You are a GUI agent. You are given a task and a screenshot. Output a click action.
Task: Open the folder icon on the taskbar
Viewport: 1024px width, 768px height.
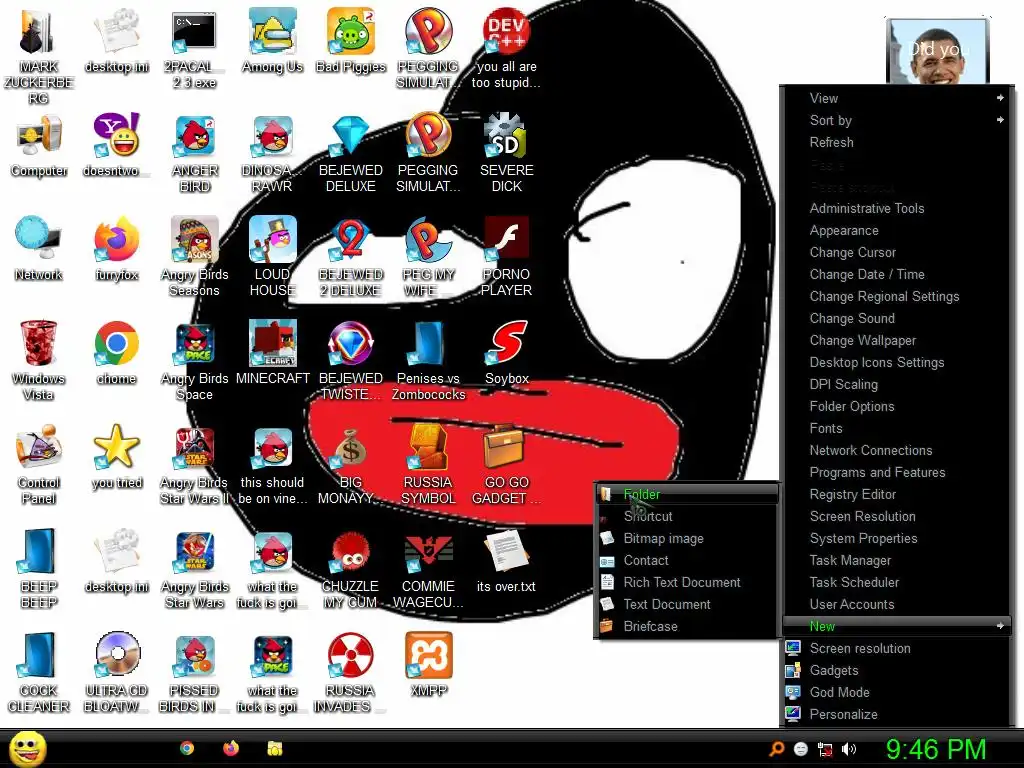(x=274, y=748)
